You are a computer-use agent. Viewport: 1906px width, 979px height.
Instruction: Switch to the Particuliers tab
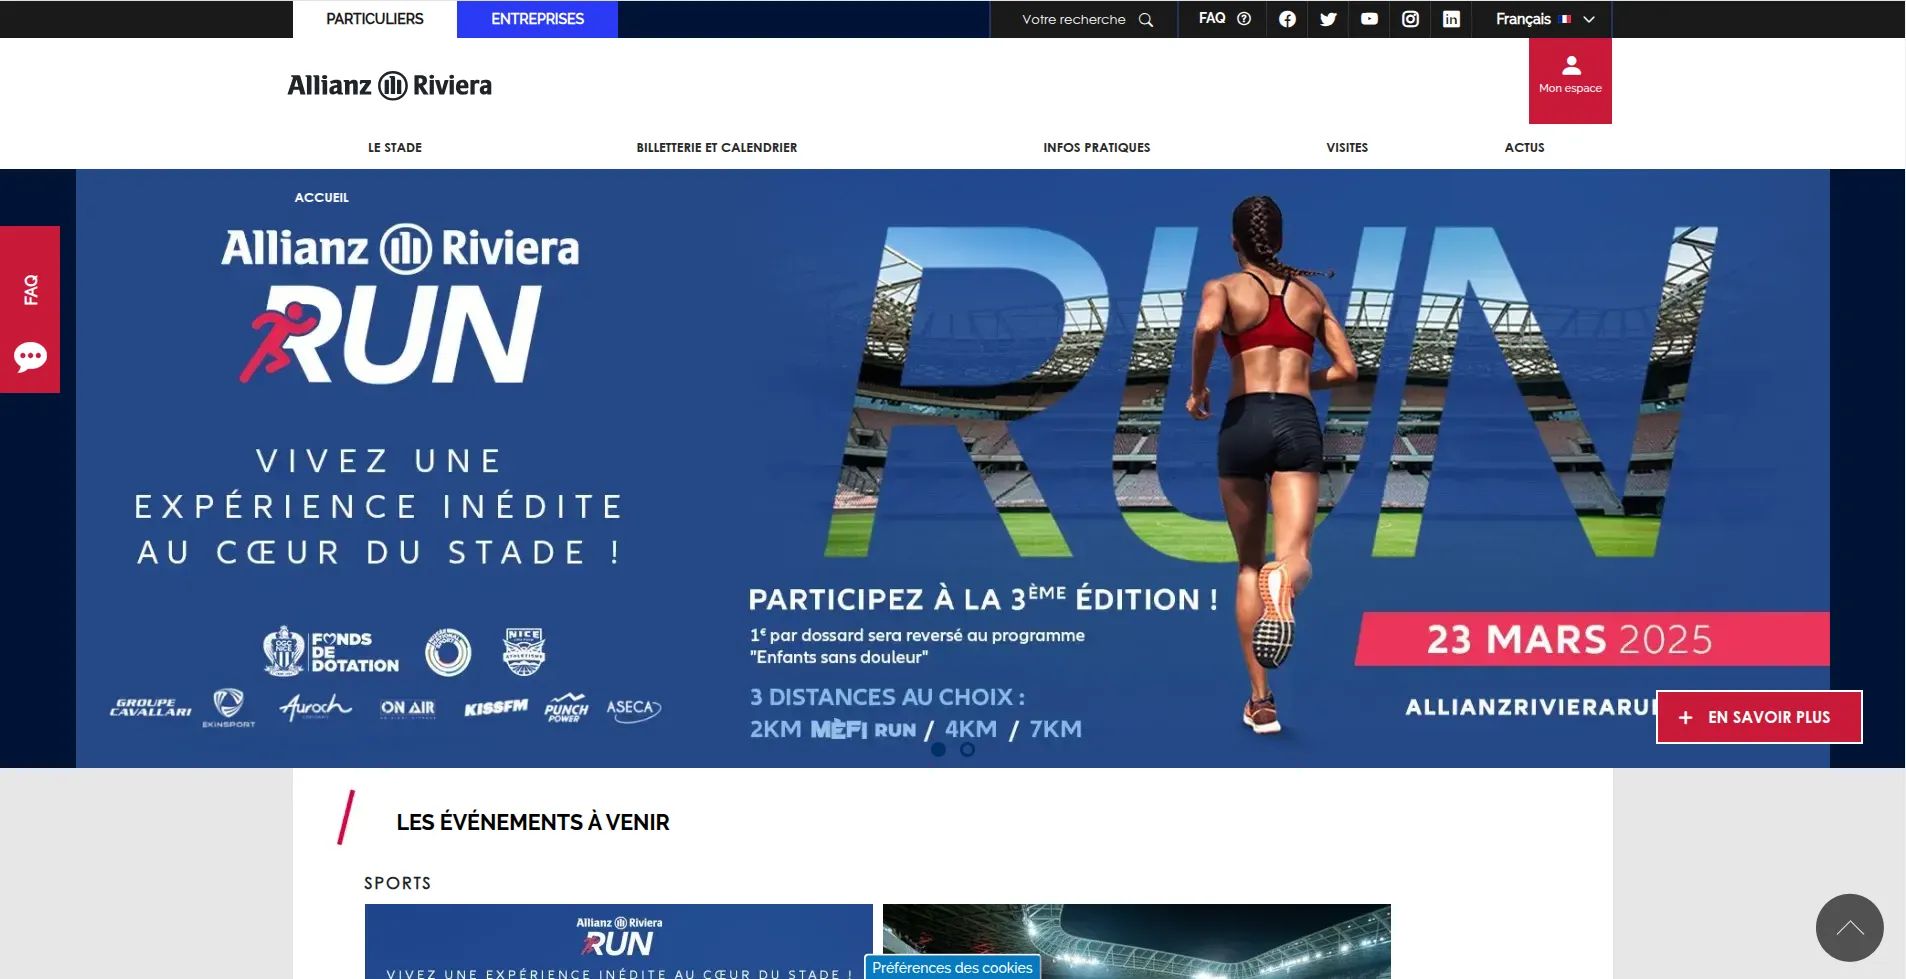(x=375, y=19)
